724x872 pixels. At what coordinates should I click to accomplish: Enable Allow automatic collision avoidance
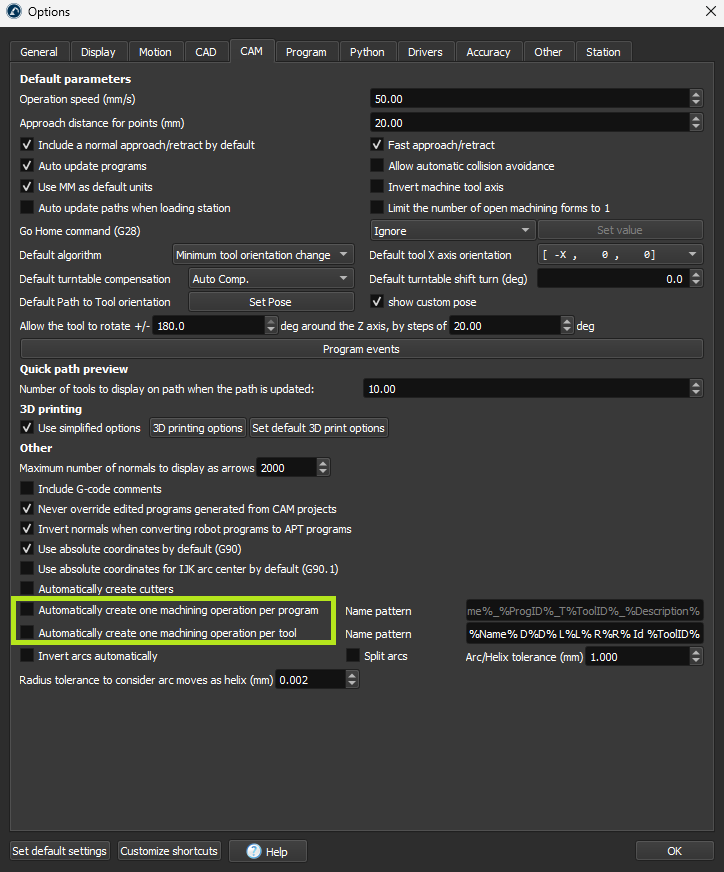coord(377,166)
